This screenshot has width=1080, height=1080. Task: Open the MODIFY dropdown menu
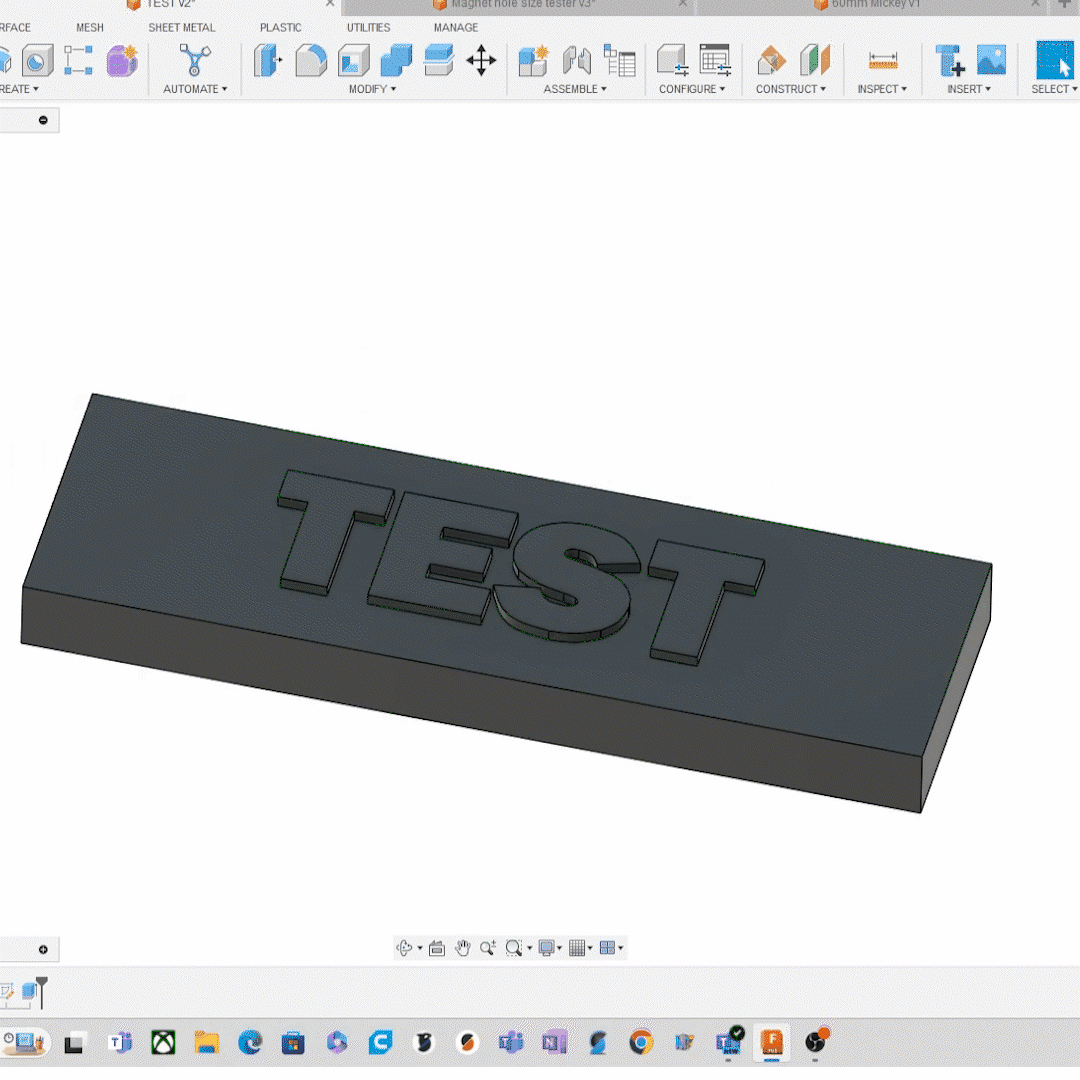(372, 89)
